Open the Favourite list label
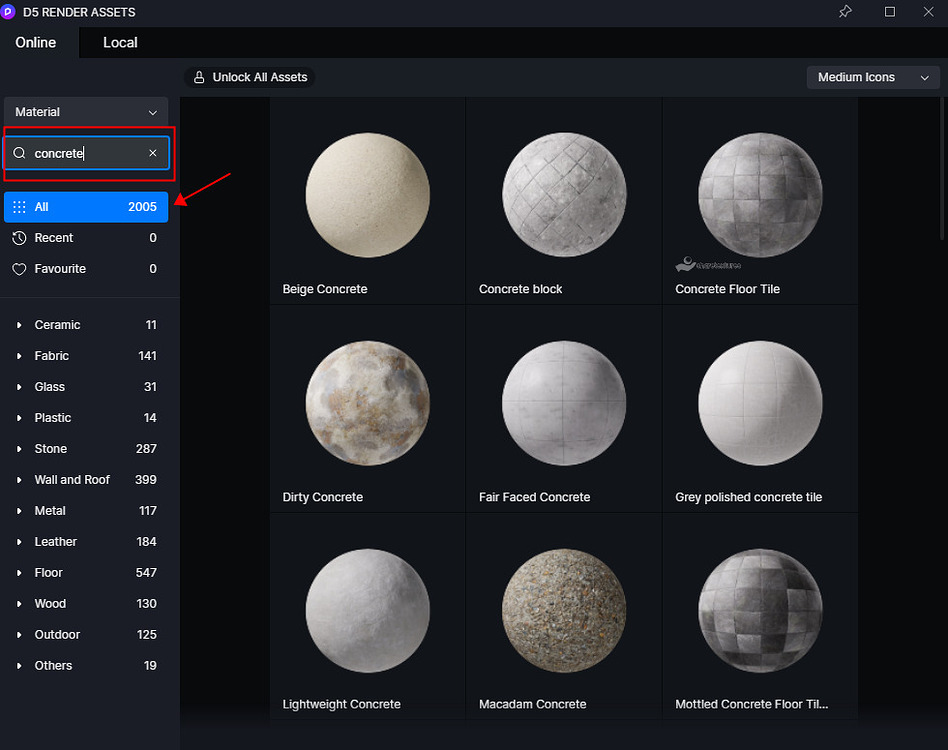This screenshot has width=948, height=750. click(60, 269)
